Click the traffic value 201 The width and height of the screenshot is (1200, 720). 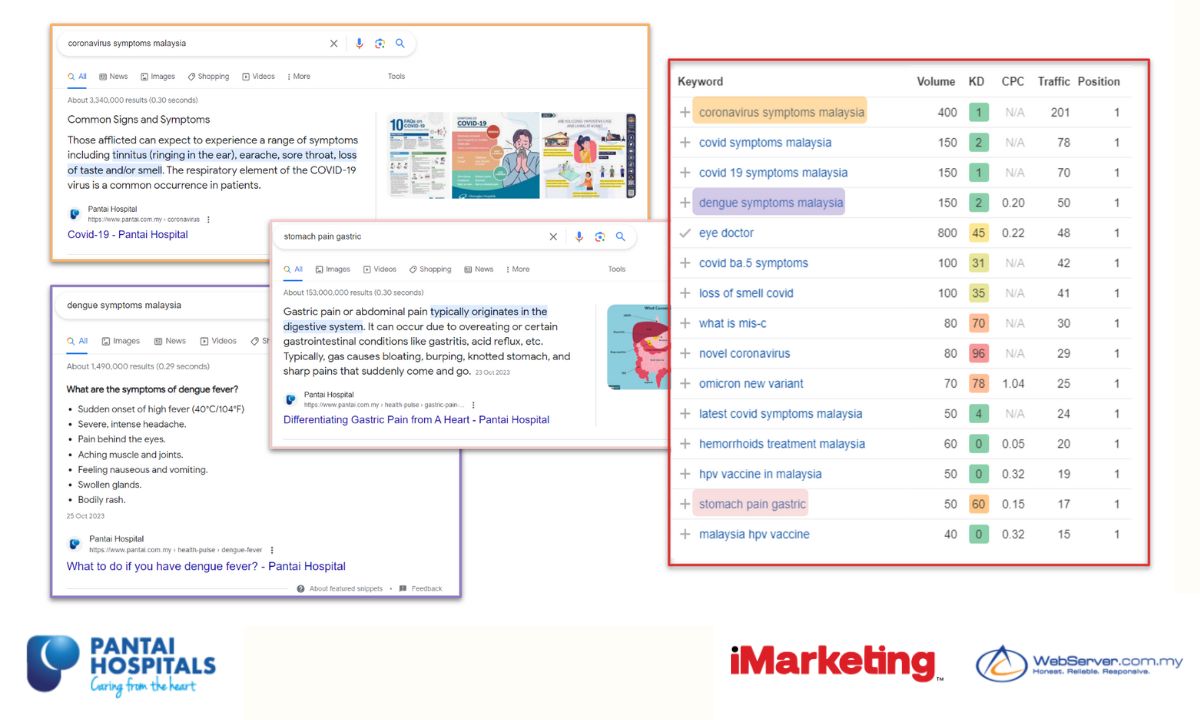coord(1060,113)
